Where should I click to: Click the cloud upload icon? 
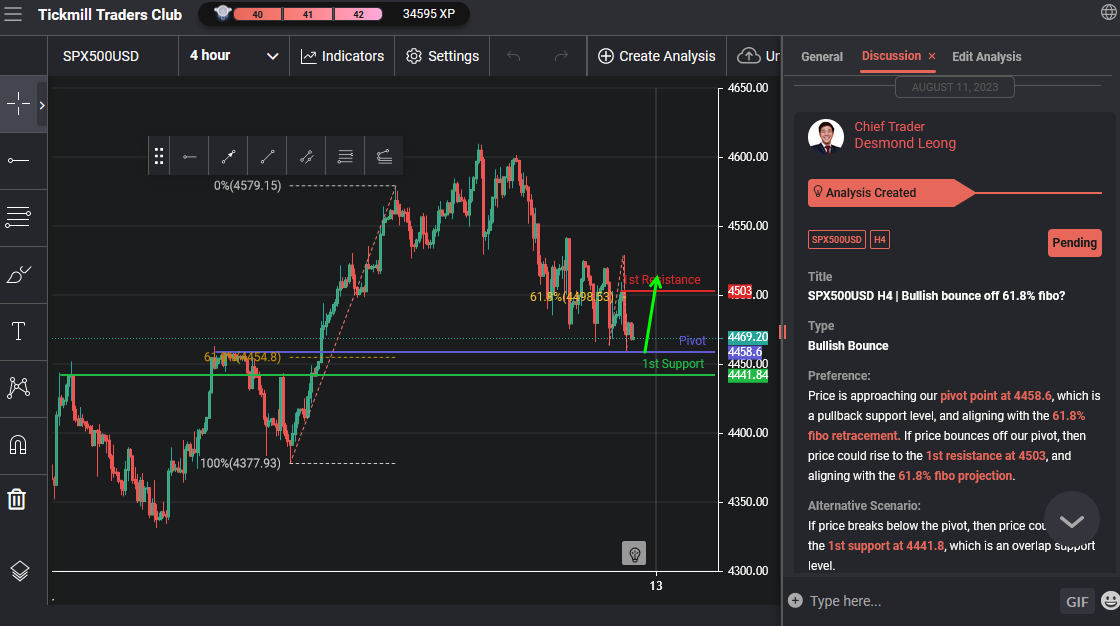click(749, 56)
